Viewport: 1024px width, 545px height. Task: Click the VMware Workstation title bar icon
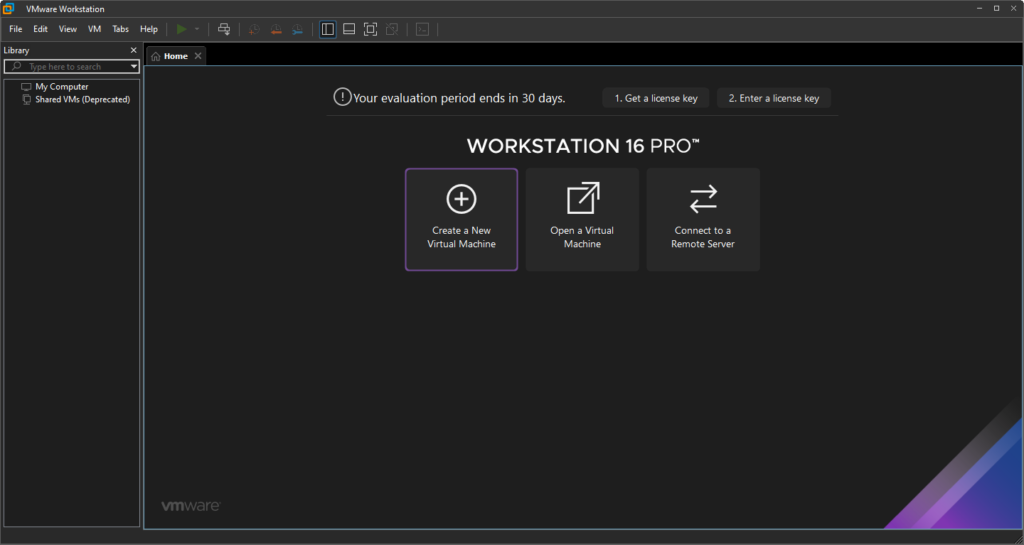[x=8, y=8]
